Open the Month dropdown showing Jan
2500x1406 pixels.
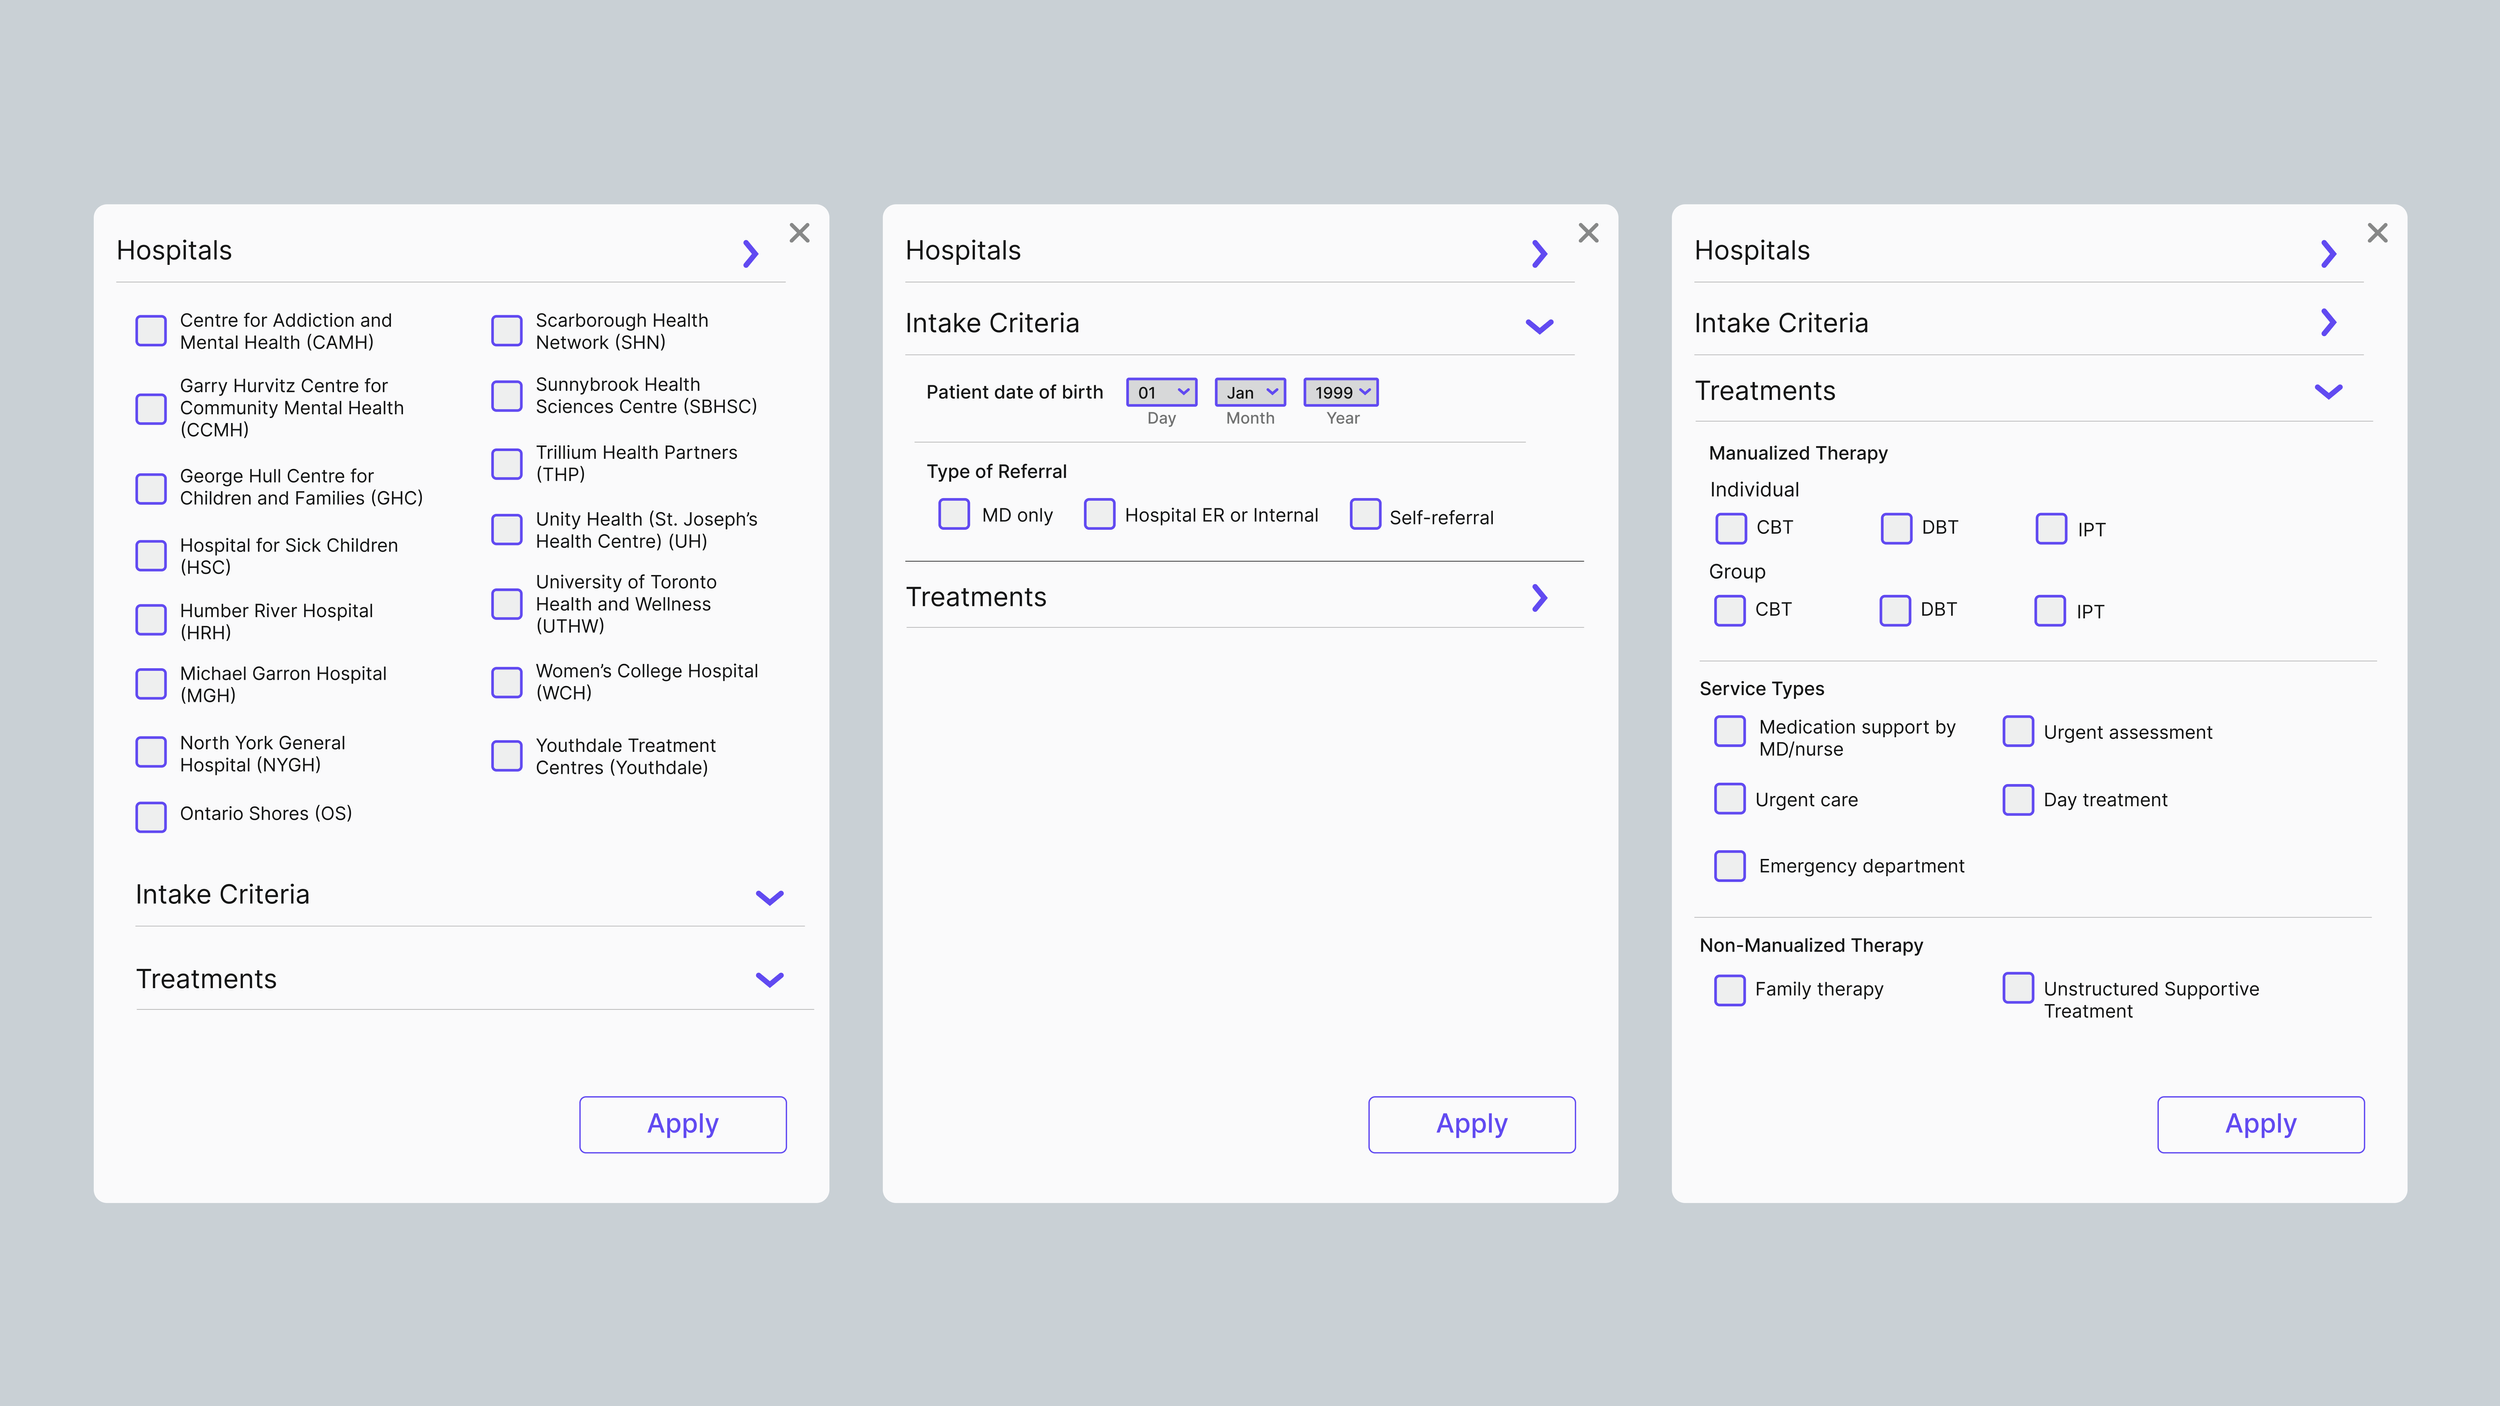[1250, 392]
